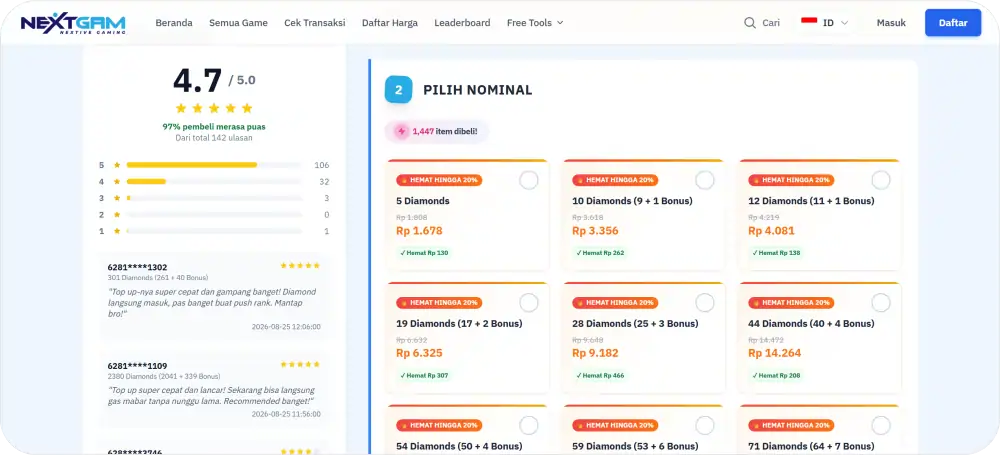Go to the Leaderboard page
This screenshot has height=455, width=1000.
[462, 23]
